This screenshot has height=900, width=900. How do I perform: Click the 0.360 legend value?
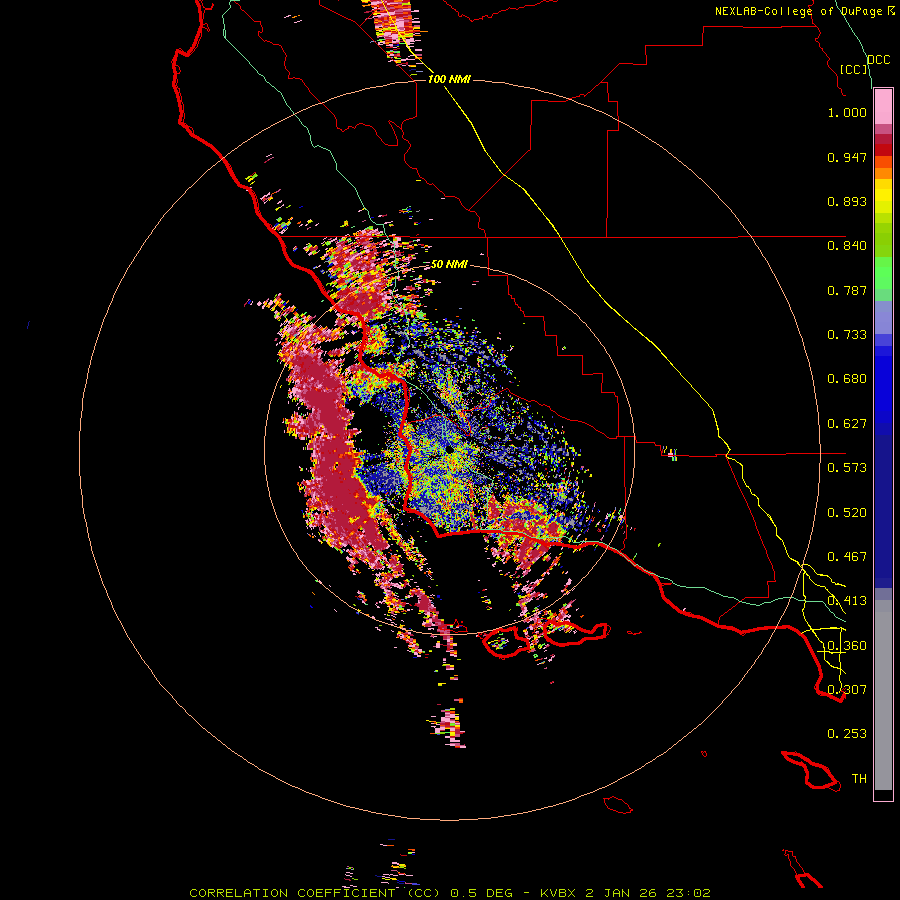point(847,646)
